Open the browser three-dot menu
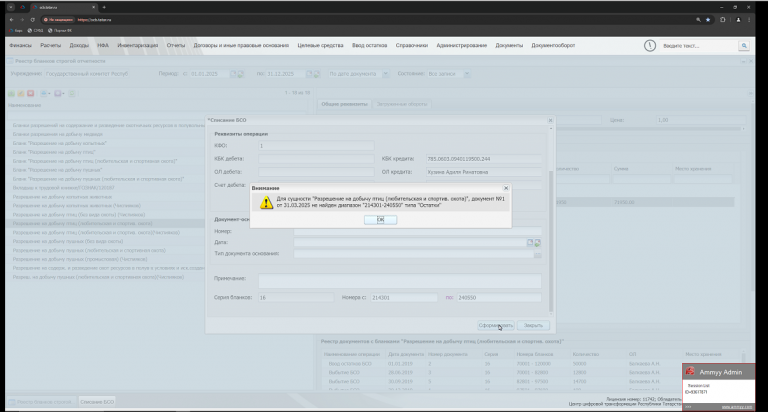768x412 pixels. coord(749,20)
